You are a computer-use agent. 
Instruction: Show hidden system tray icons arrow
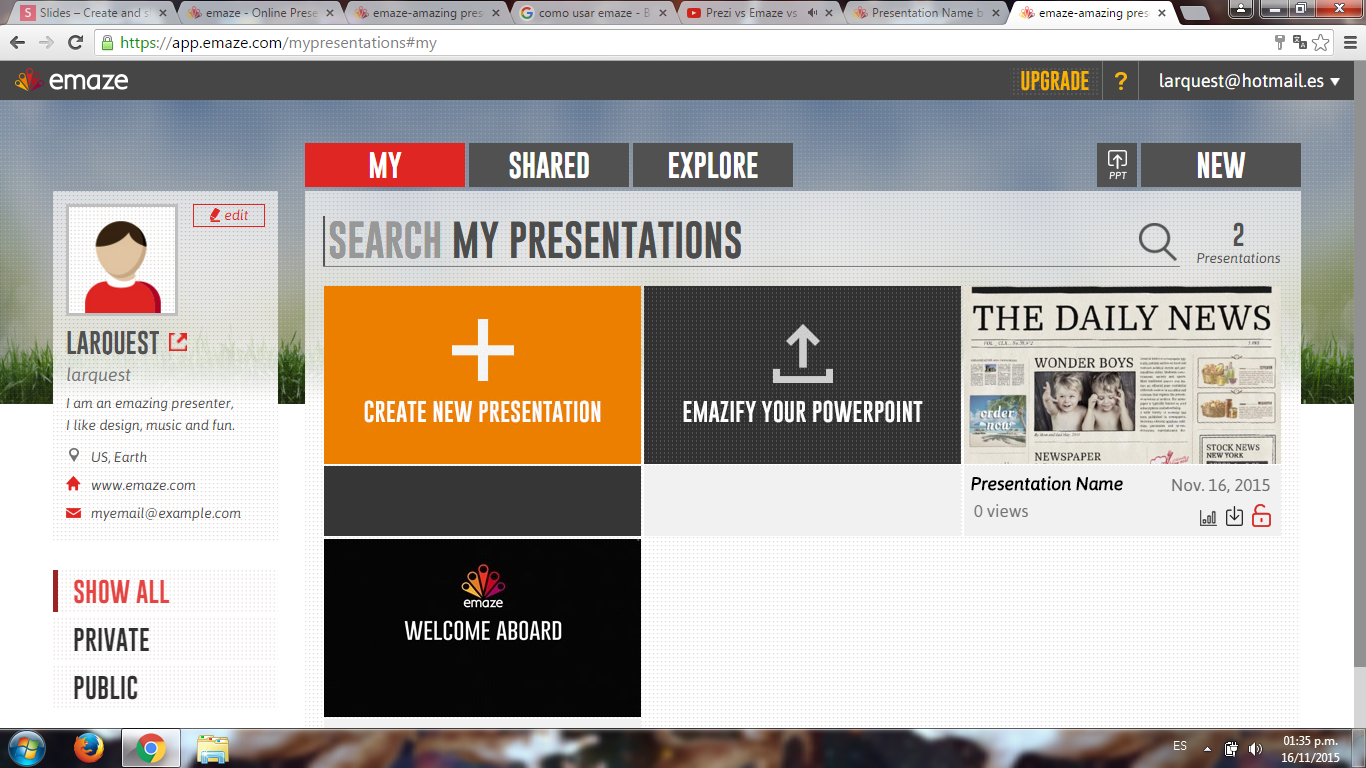click(x=1207, y=748)
